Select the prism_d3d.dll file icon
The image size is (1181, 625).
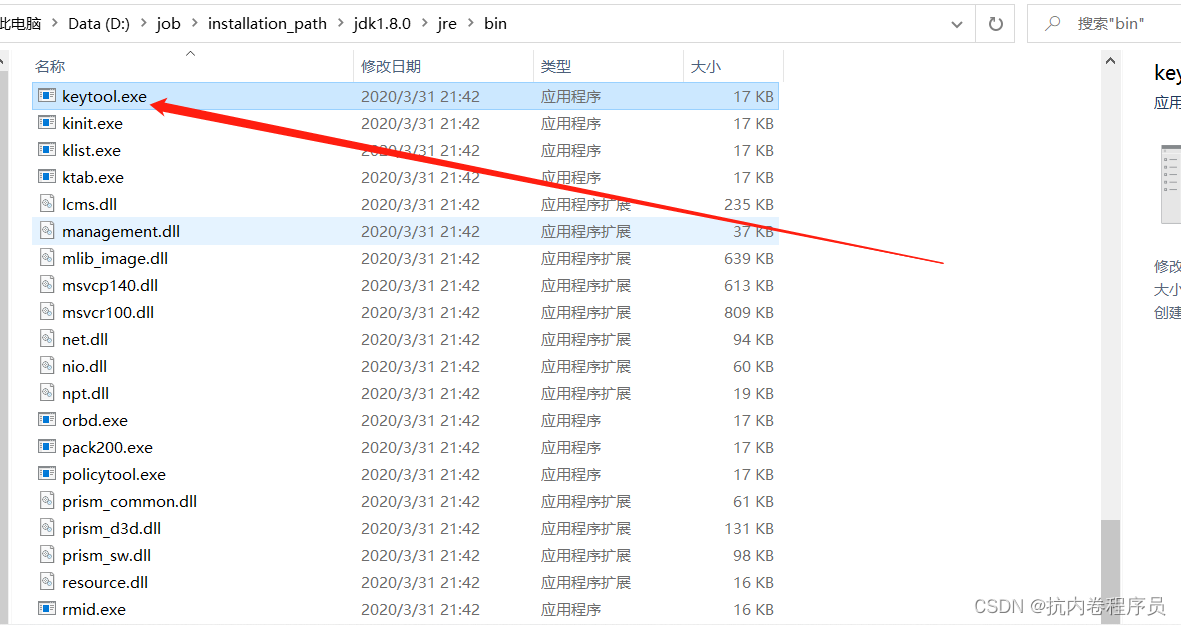coord(47,529)
